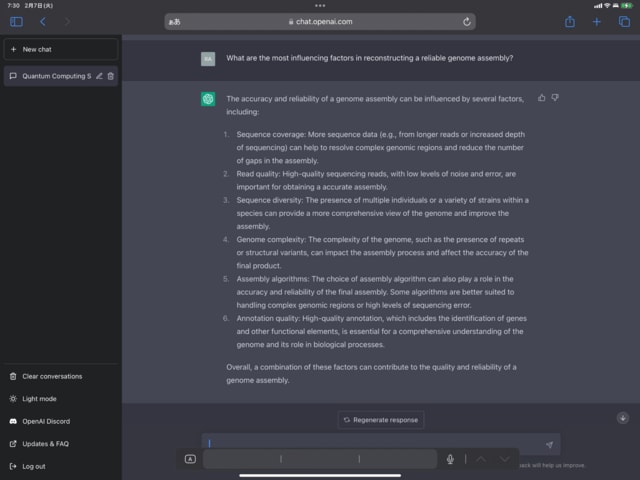Give the response a thumbs down

[555, 98]
